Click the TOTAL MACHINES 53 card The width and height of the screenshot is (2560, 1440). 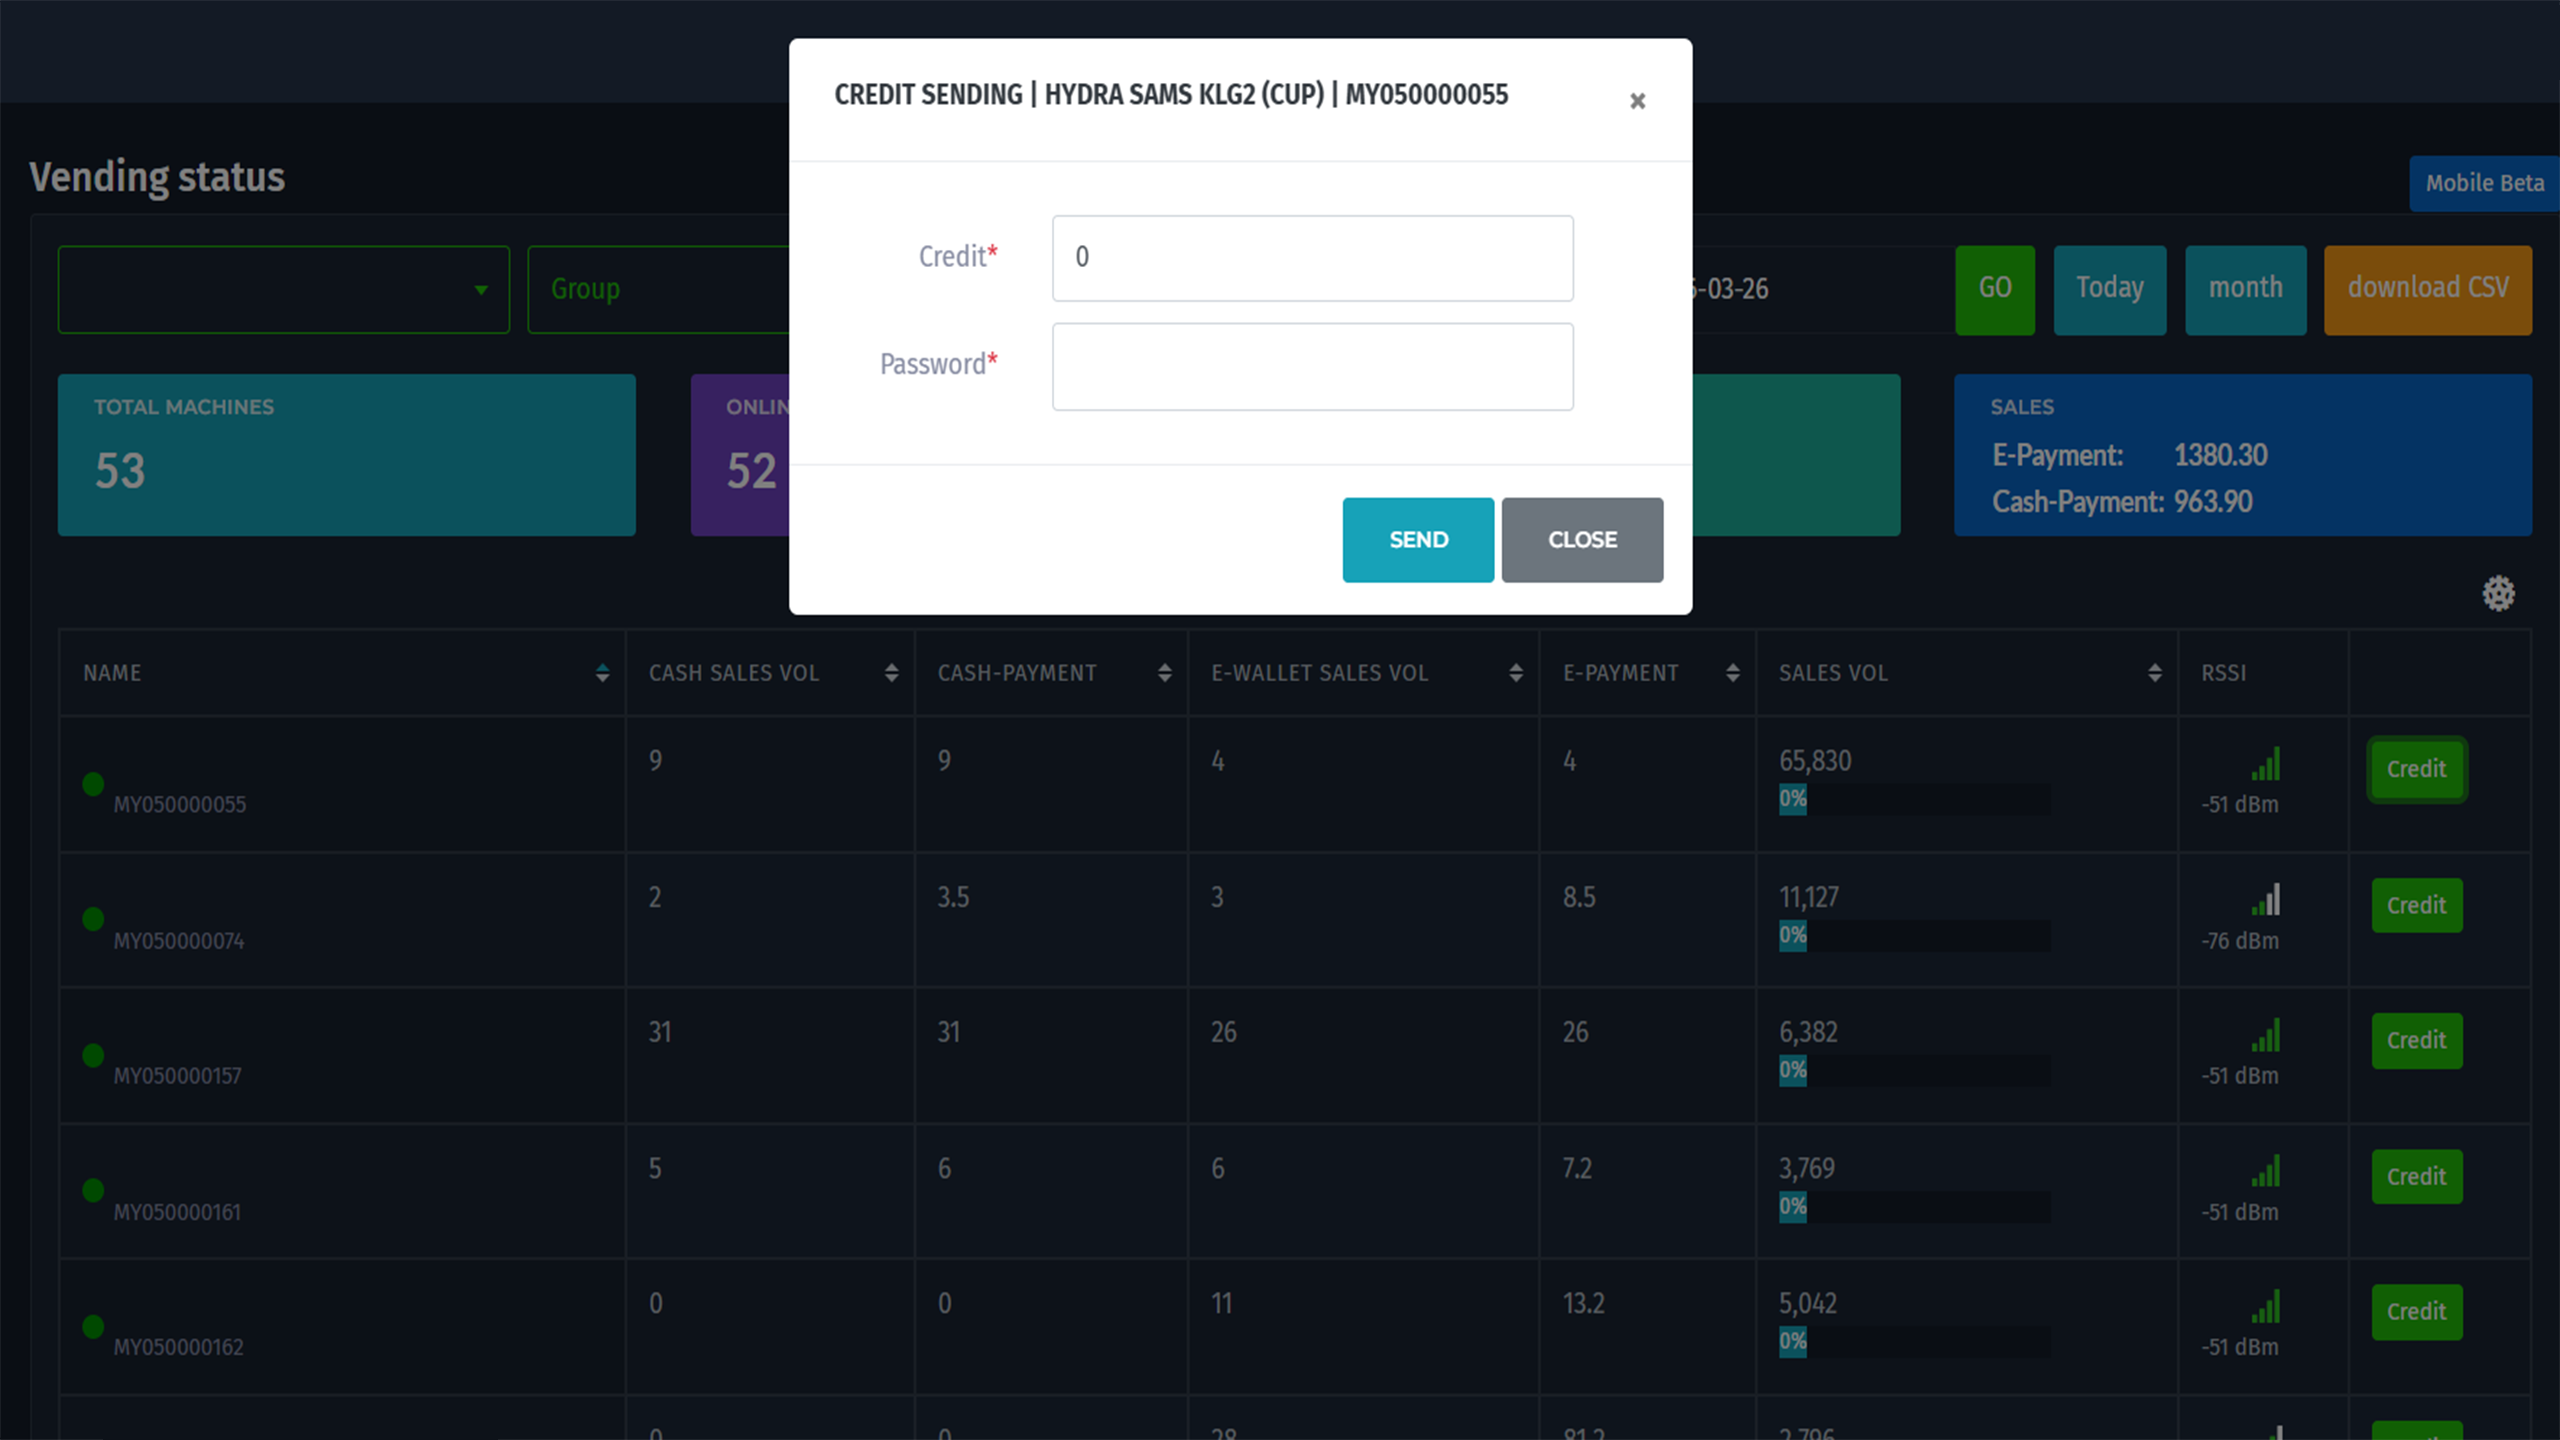pyautogui.click(x=347, y=455)
